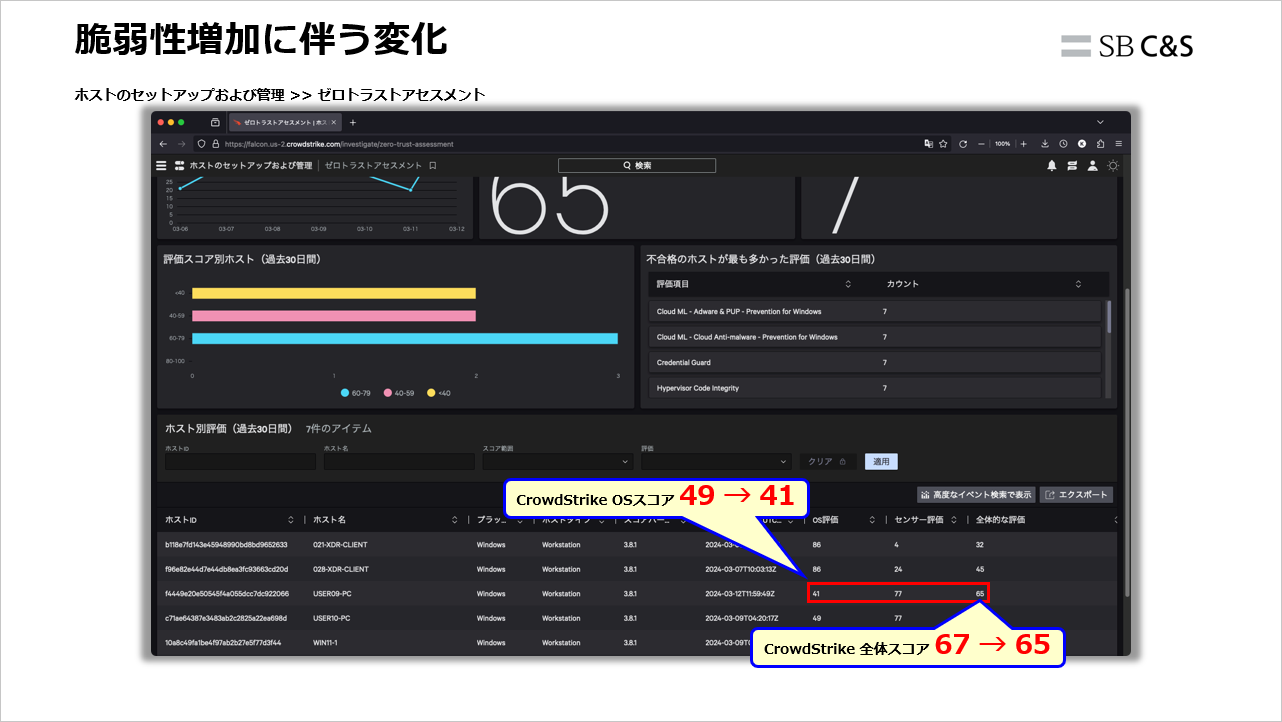Viewport: 1282px width, 722px height.
Task: Open the Falcon hamburger navigation menu
Action: 160,165
